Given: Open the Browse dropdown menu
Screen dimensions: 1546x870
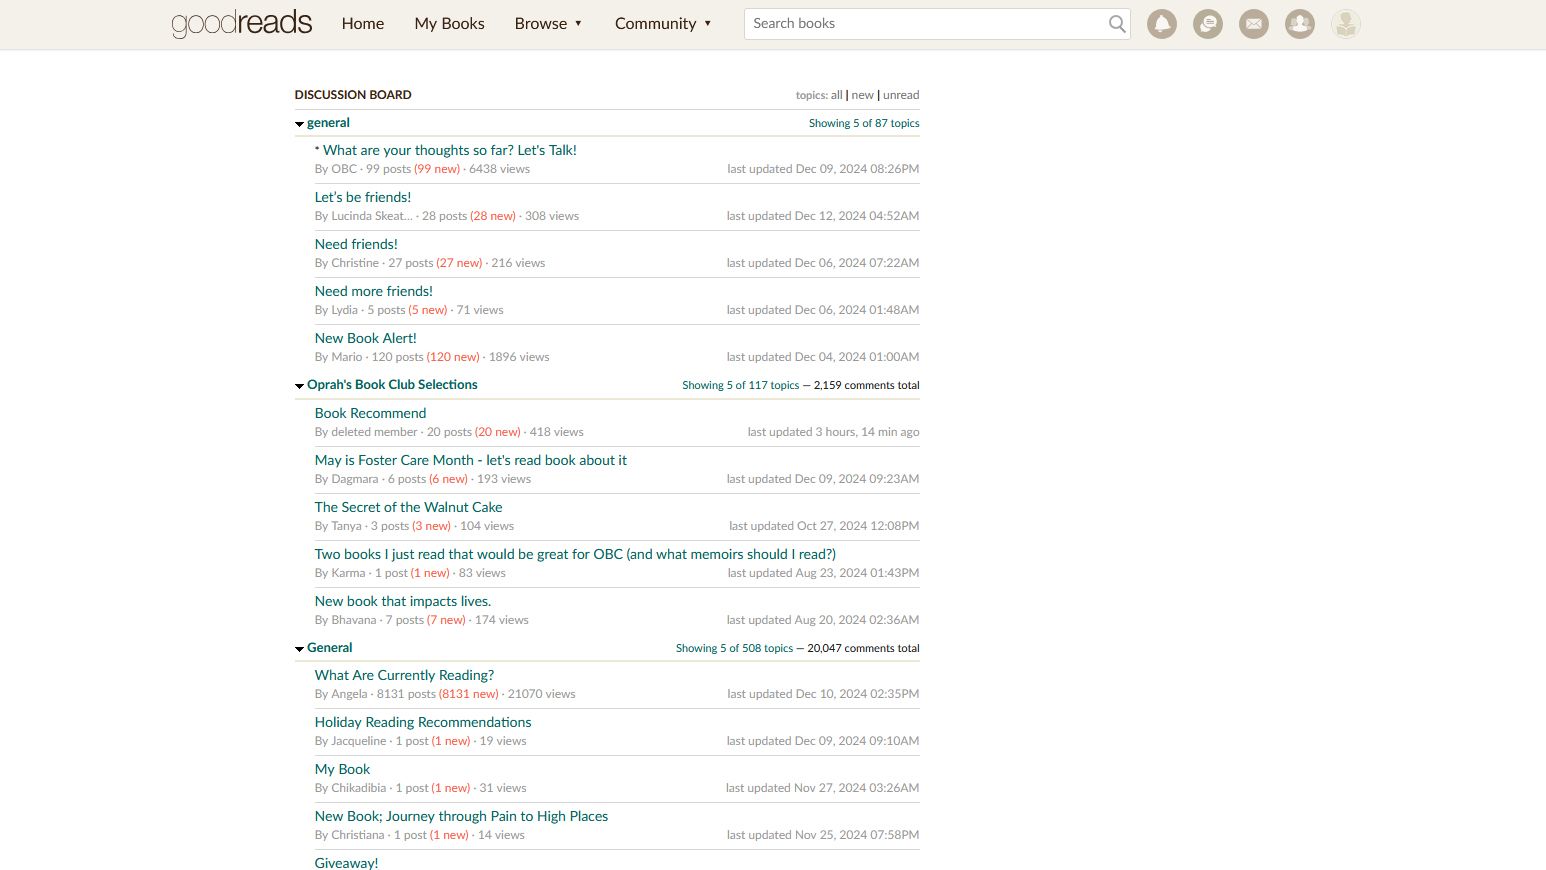Looking at the screenshot, I should click(548, 23).
